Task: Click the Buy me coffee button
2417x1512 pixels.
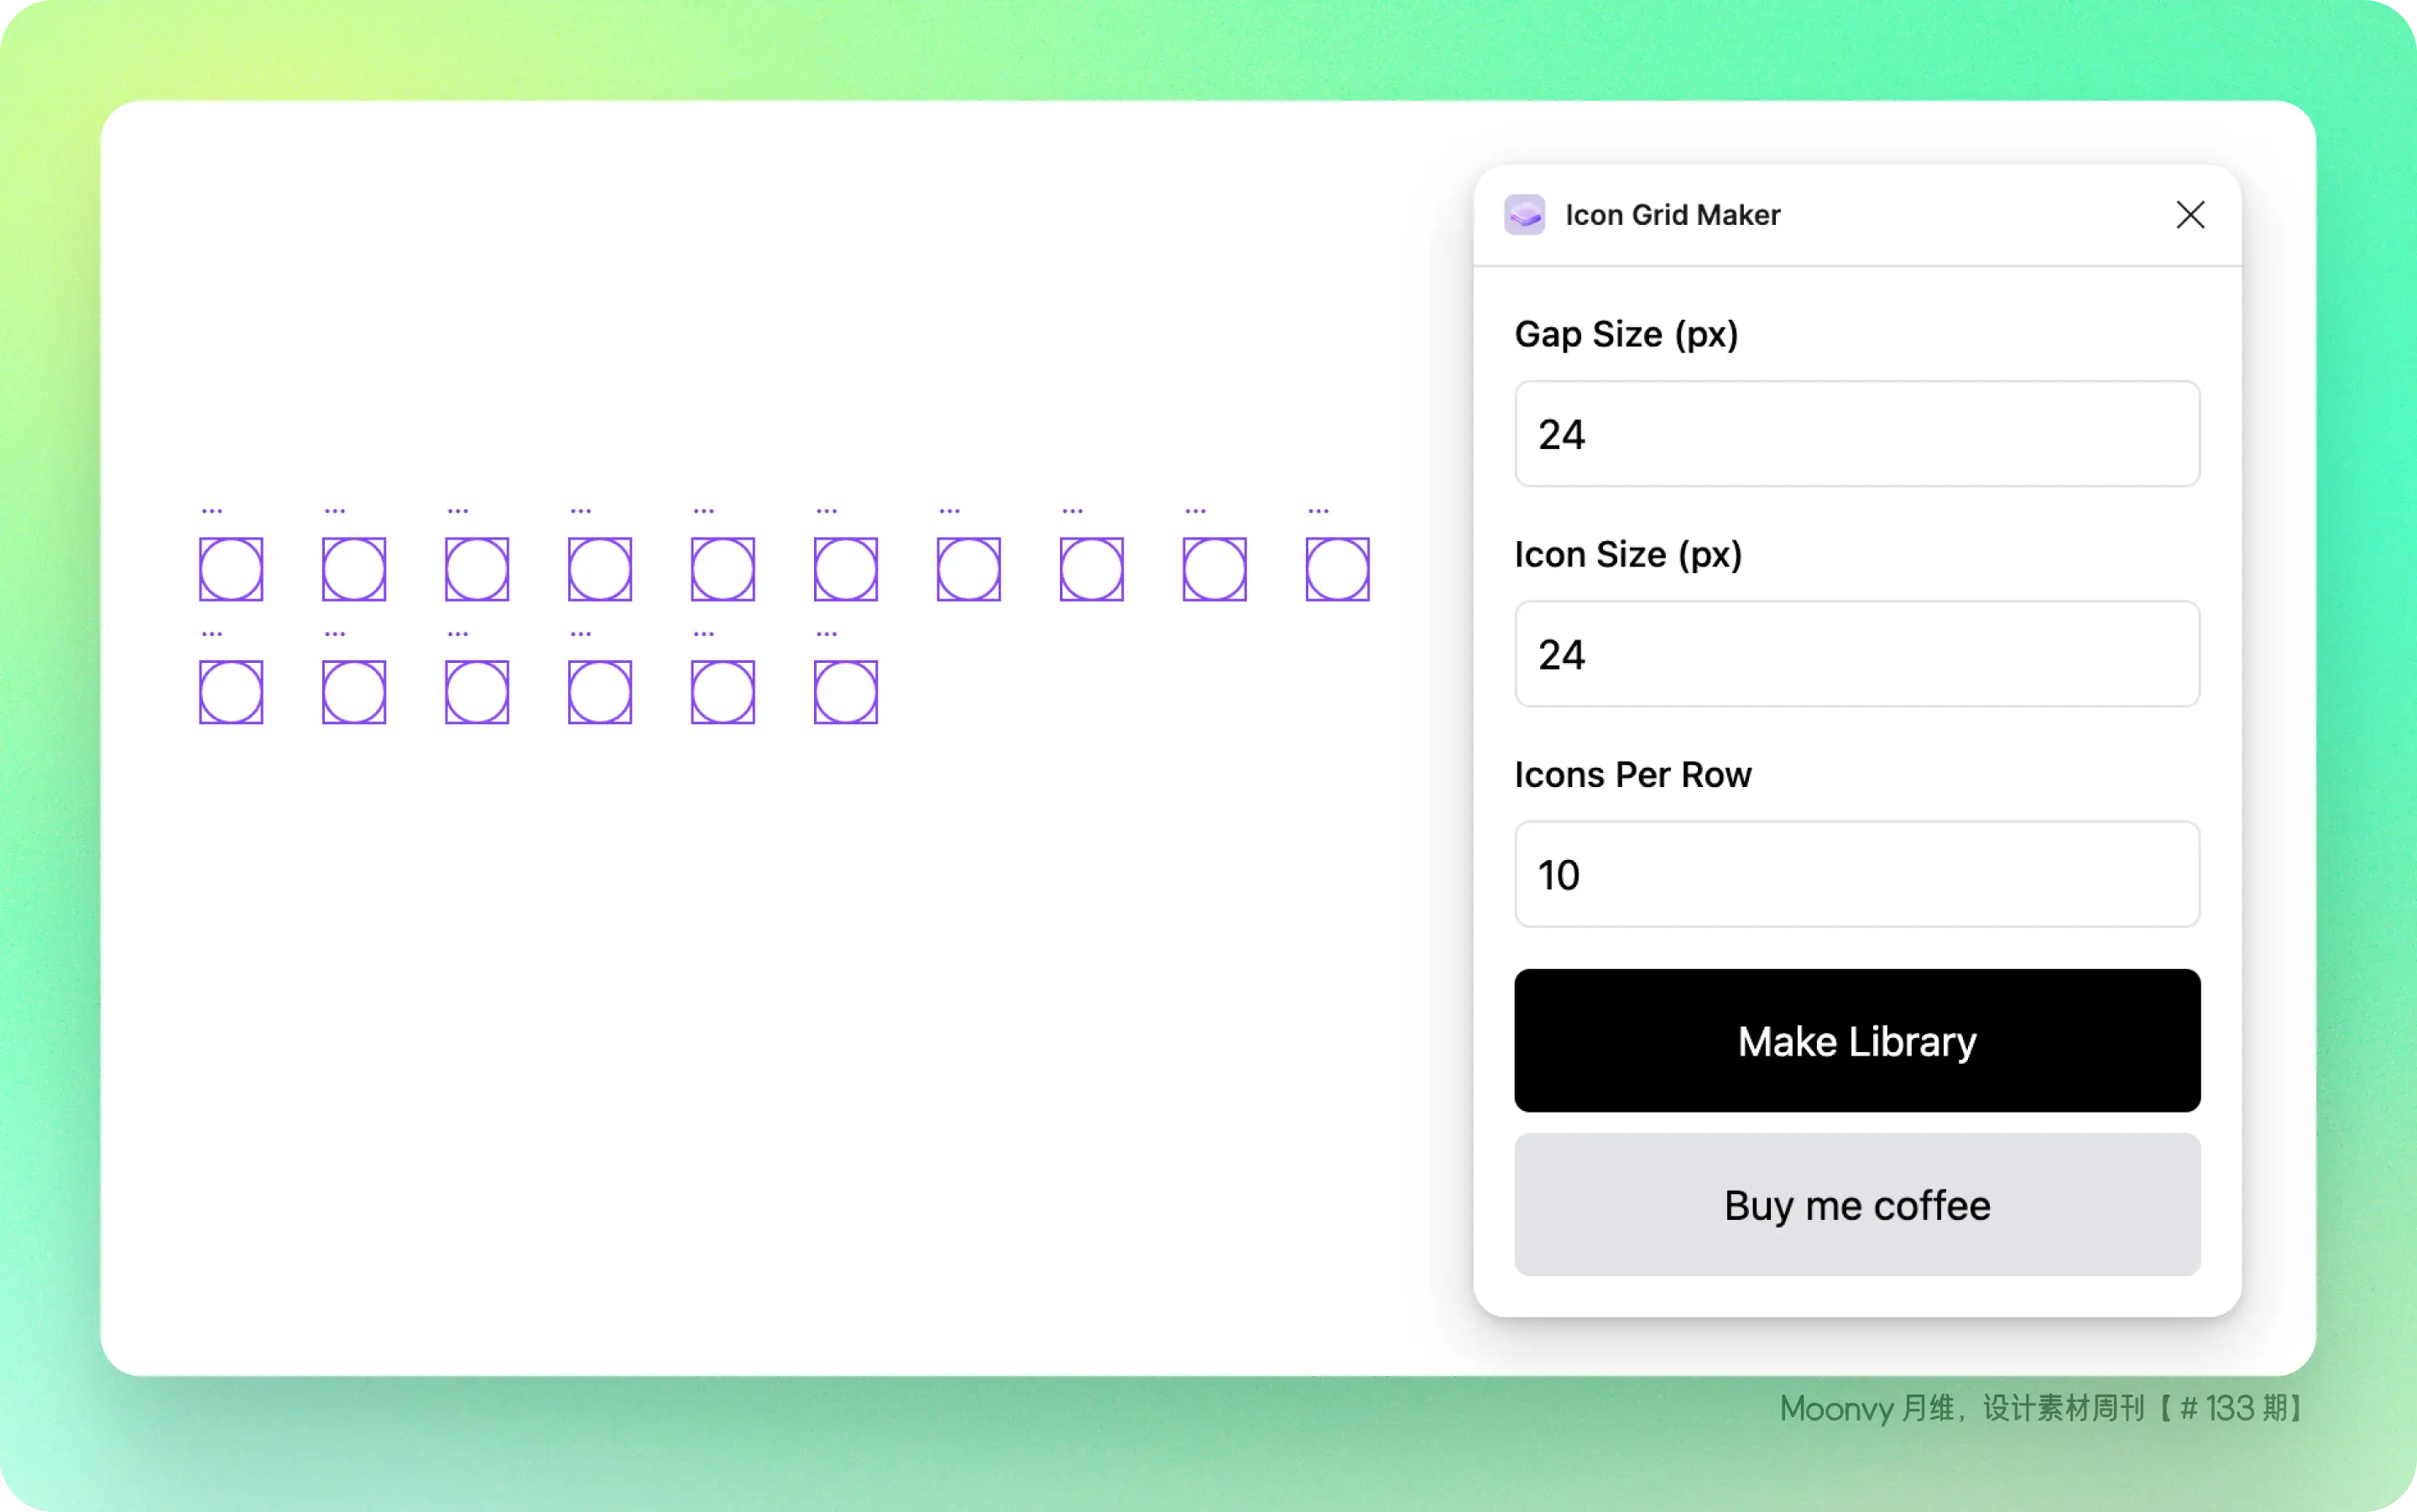Action: point(1855,1204)
